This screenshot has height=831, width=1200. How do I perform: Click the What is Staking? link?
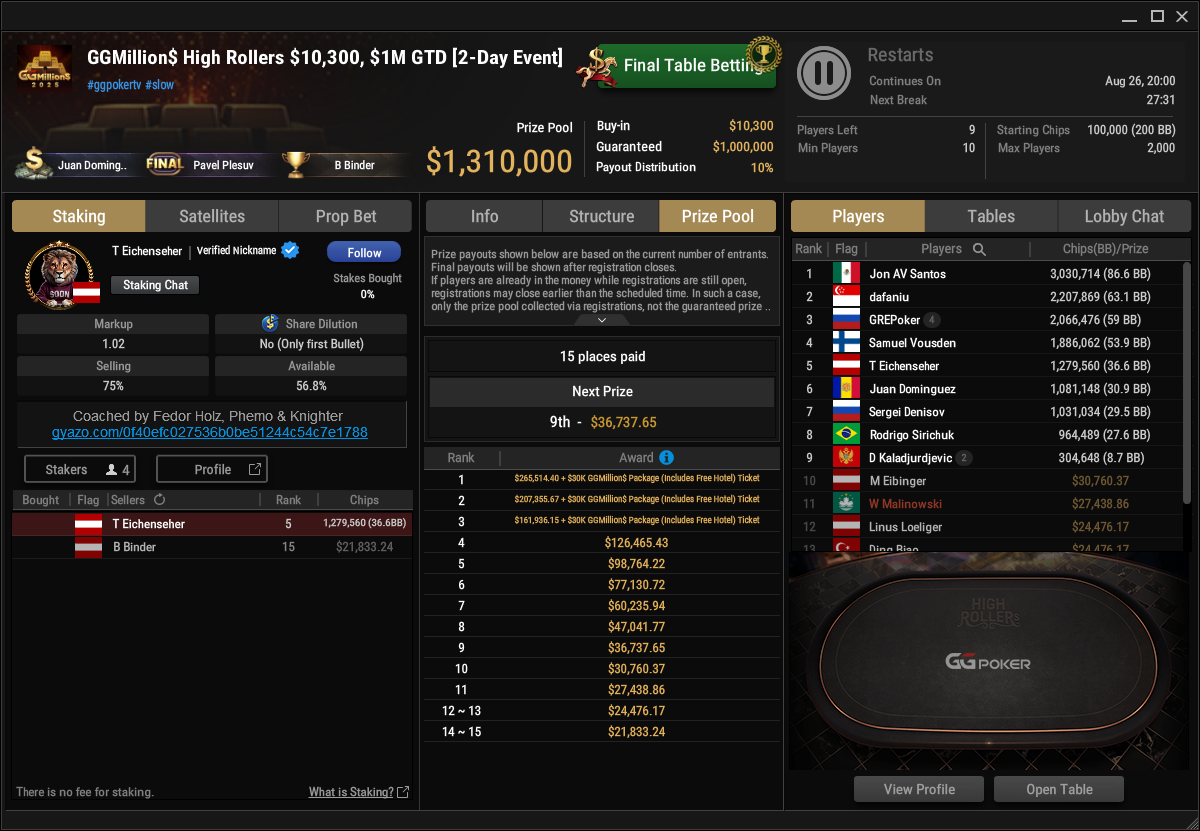(x=351, y=792)
